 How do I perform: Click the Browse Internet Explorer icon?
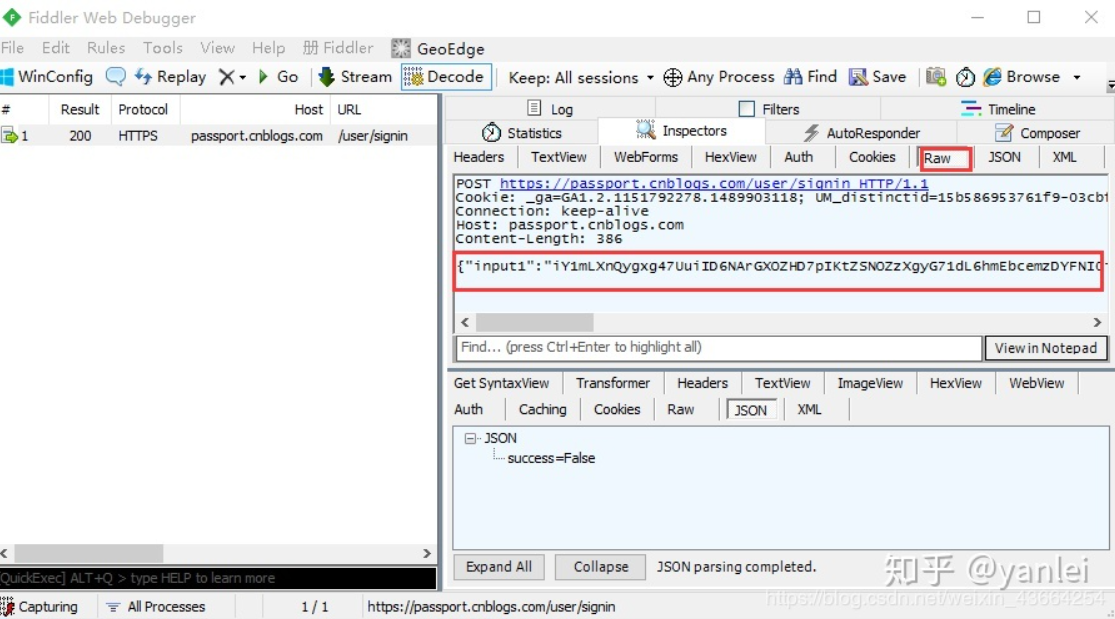992,77
